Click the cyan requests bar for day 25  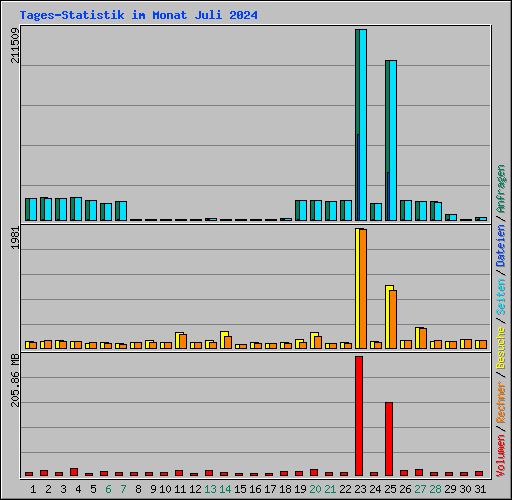pos(393,140)
